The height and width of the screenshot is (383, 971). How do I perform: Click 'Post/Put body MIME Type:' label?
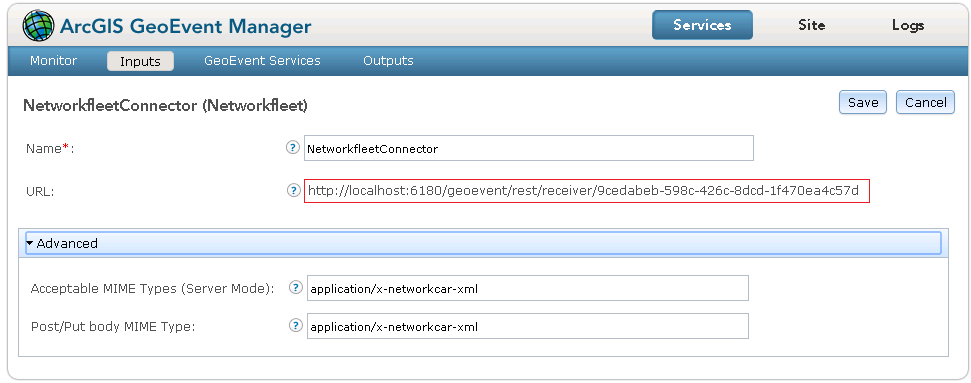click(113, 326)
